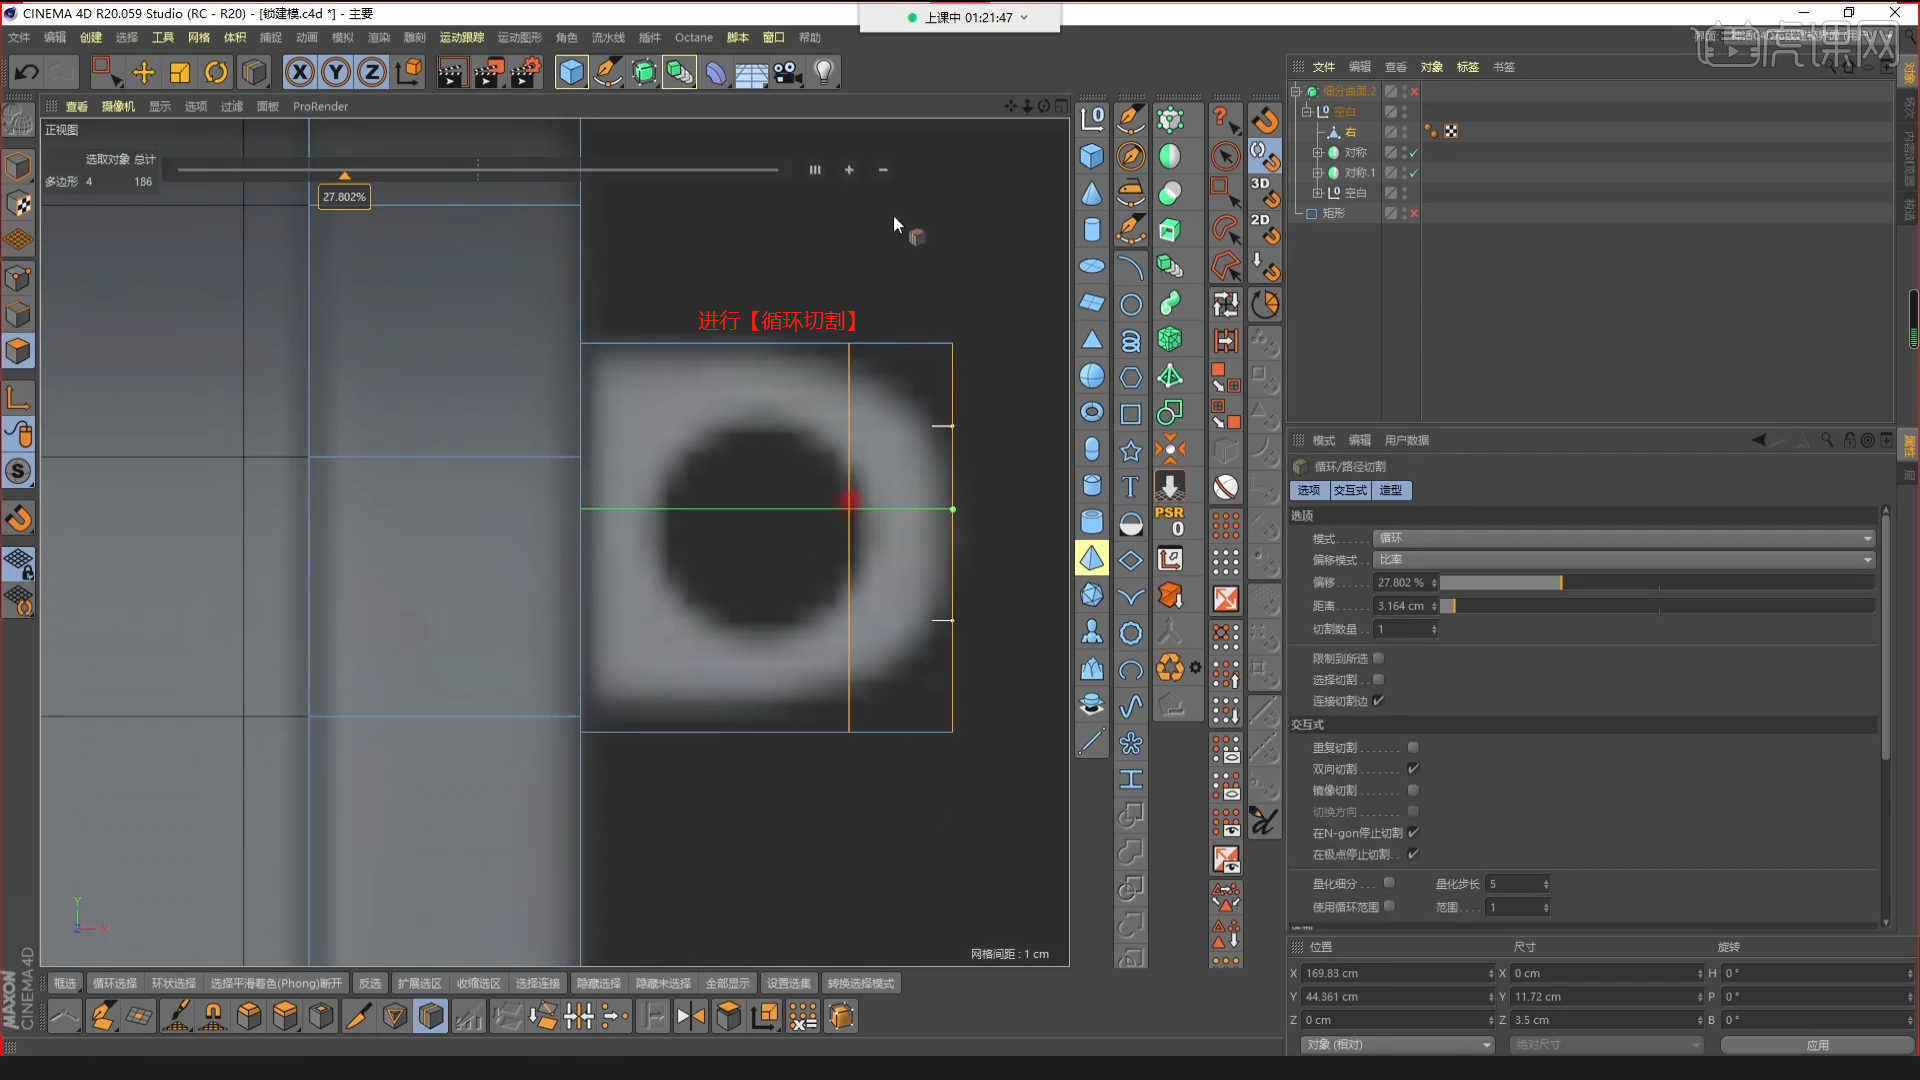Switch to the 选项 attribute tab
1920x1080 pixels.
coord(1309,490)
